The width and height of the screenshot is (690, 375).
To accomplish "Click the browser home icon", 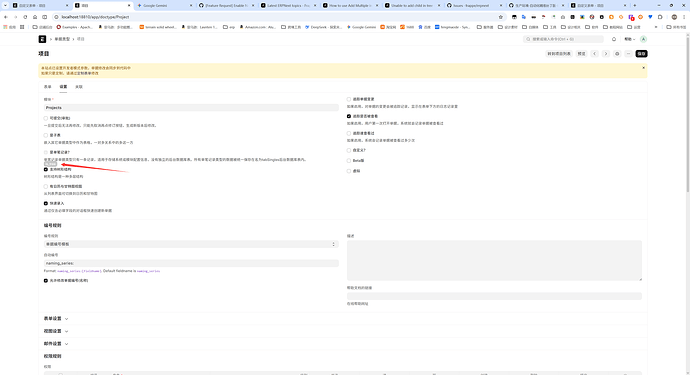I will [35, 17].
